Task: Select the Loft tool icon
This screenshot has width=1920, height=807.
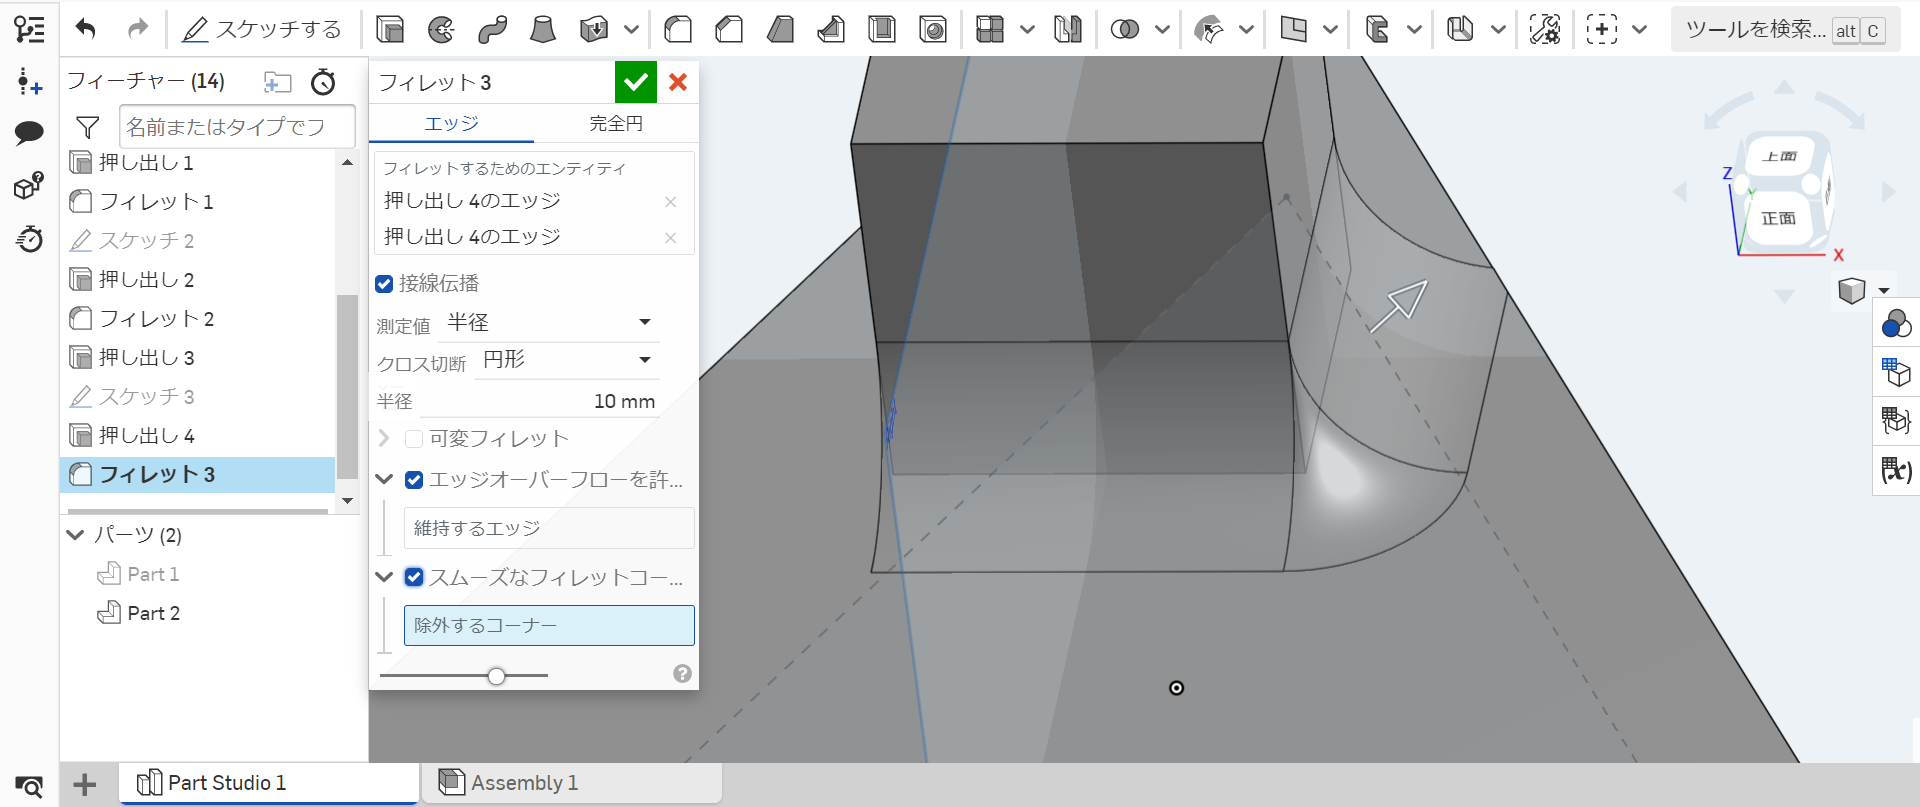Action: coord(543,30)
